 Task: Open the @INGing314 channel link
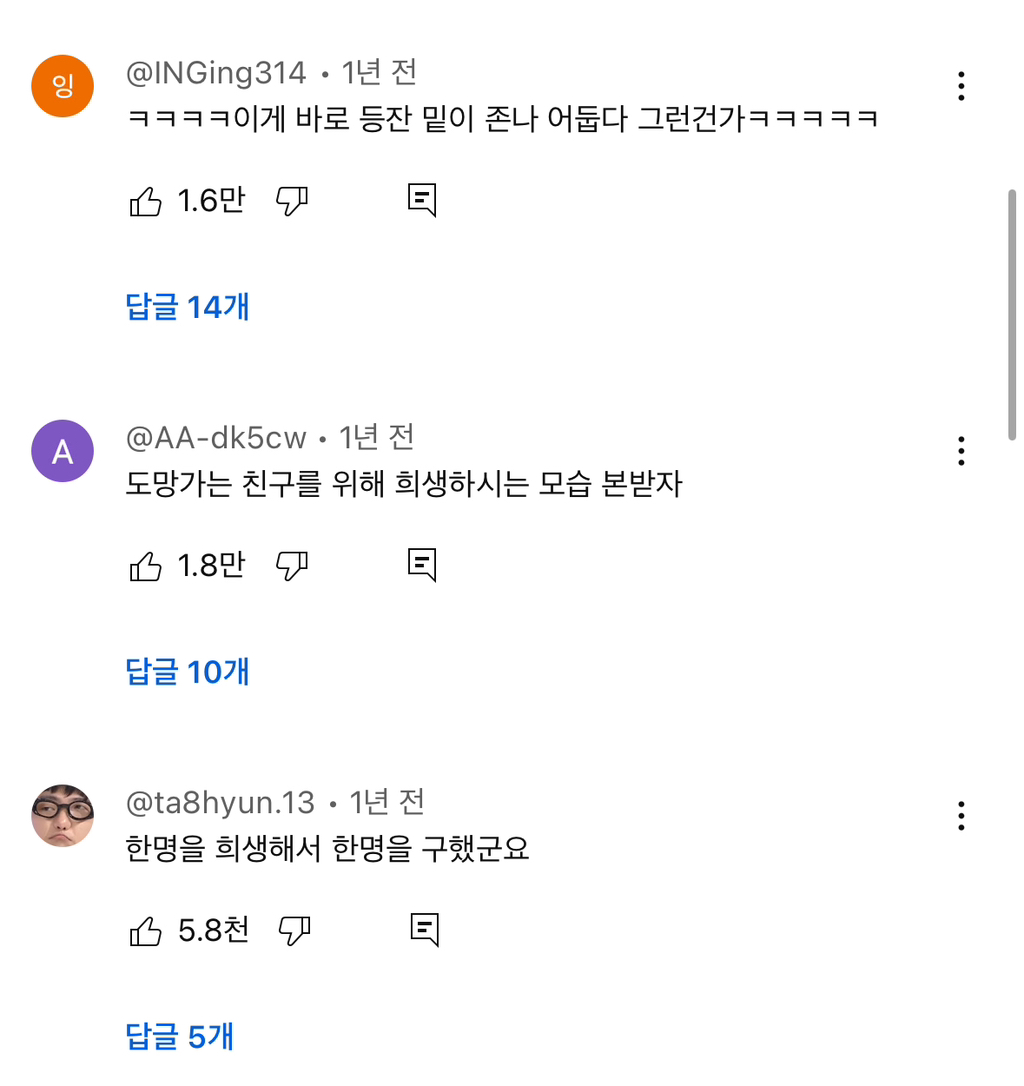pyautogui.click(x=216, y=73)
